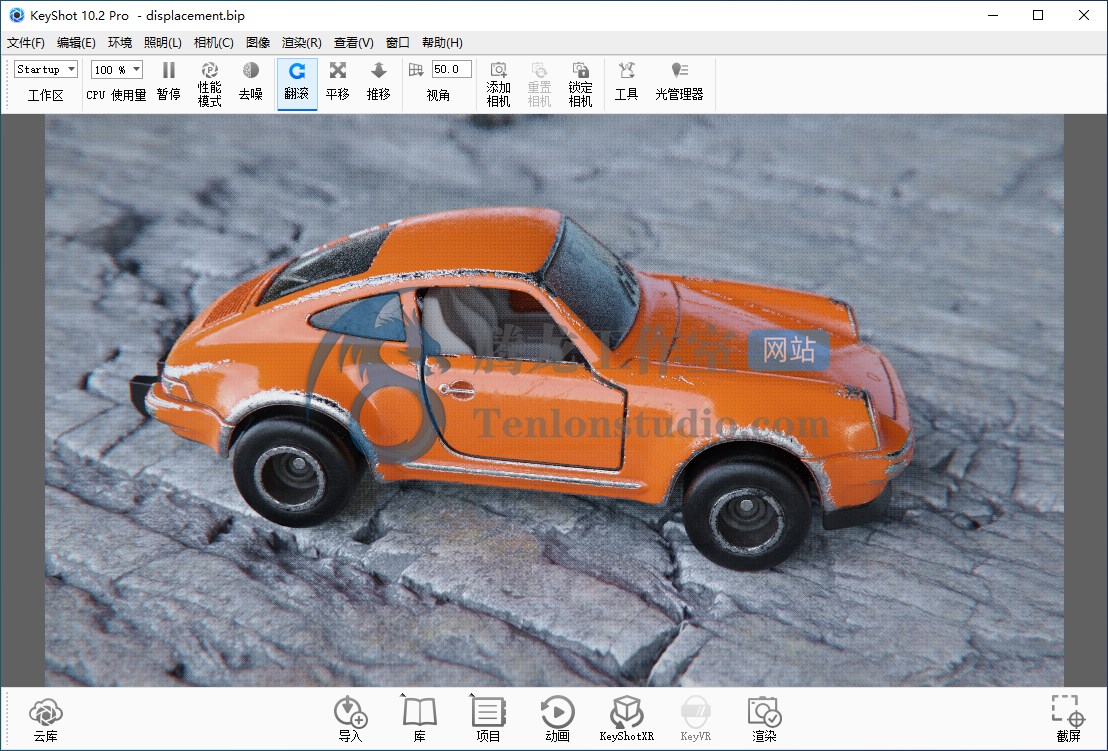This screenshot has width=1108, height=751.
Task: Close the KeyShot window
Action: tap(1084, 15)
